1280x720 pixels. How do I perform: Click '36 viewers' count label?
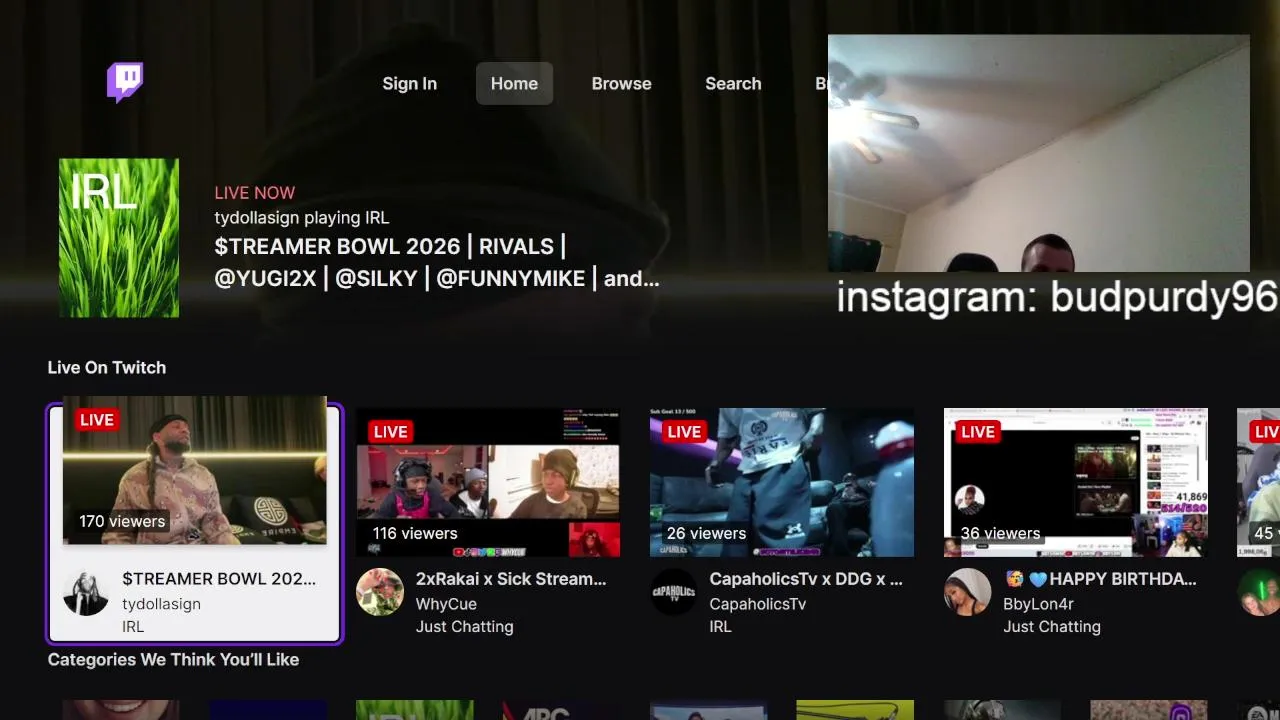coord(1000,533)
